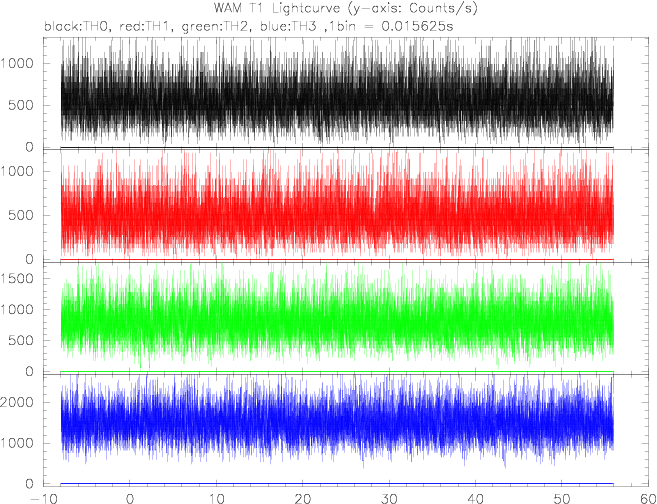Click the "2000" y-label of the blue panel

(x=17, y=403)
